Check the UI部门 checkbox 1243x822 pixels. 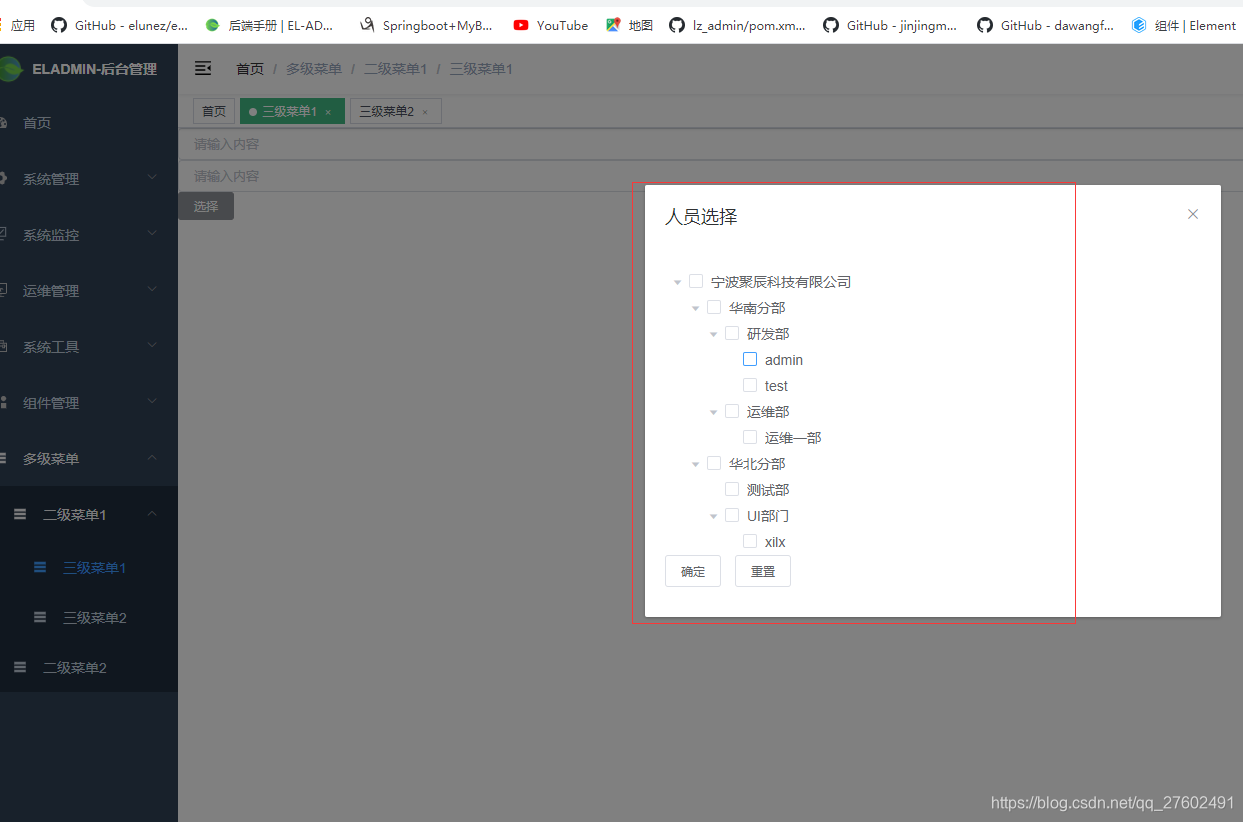732,515
